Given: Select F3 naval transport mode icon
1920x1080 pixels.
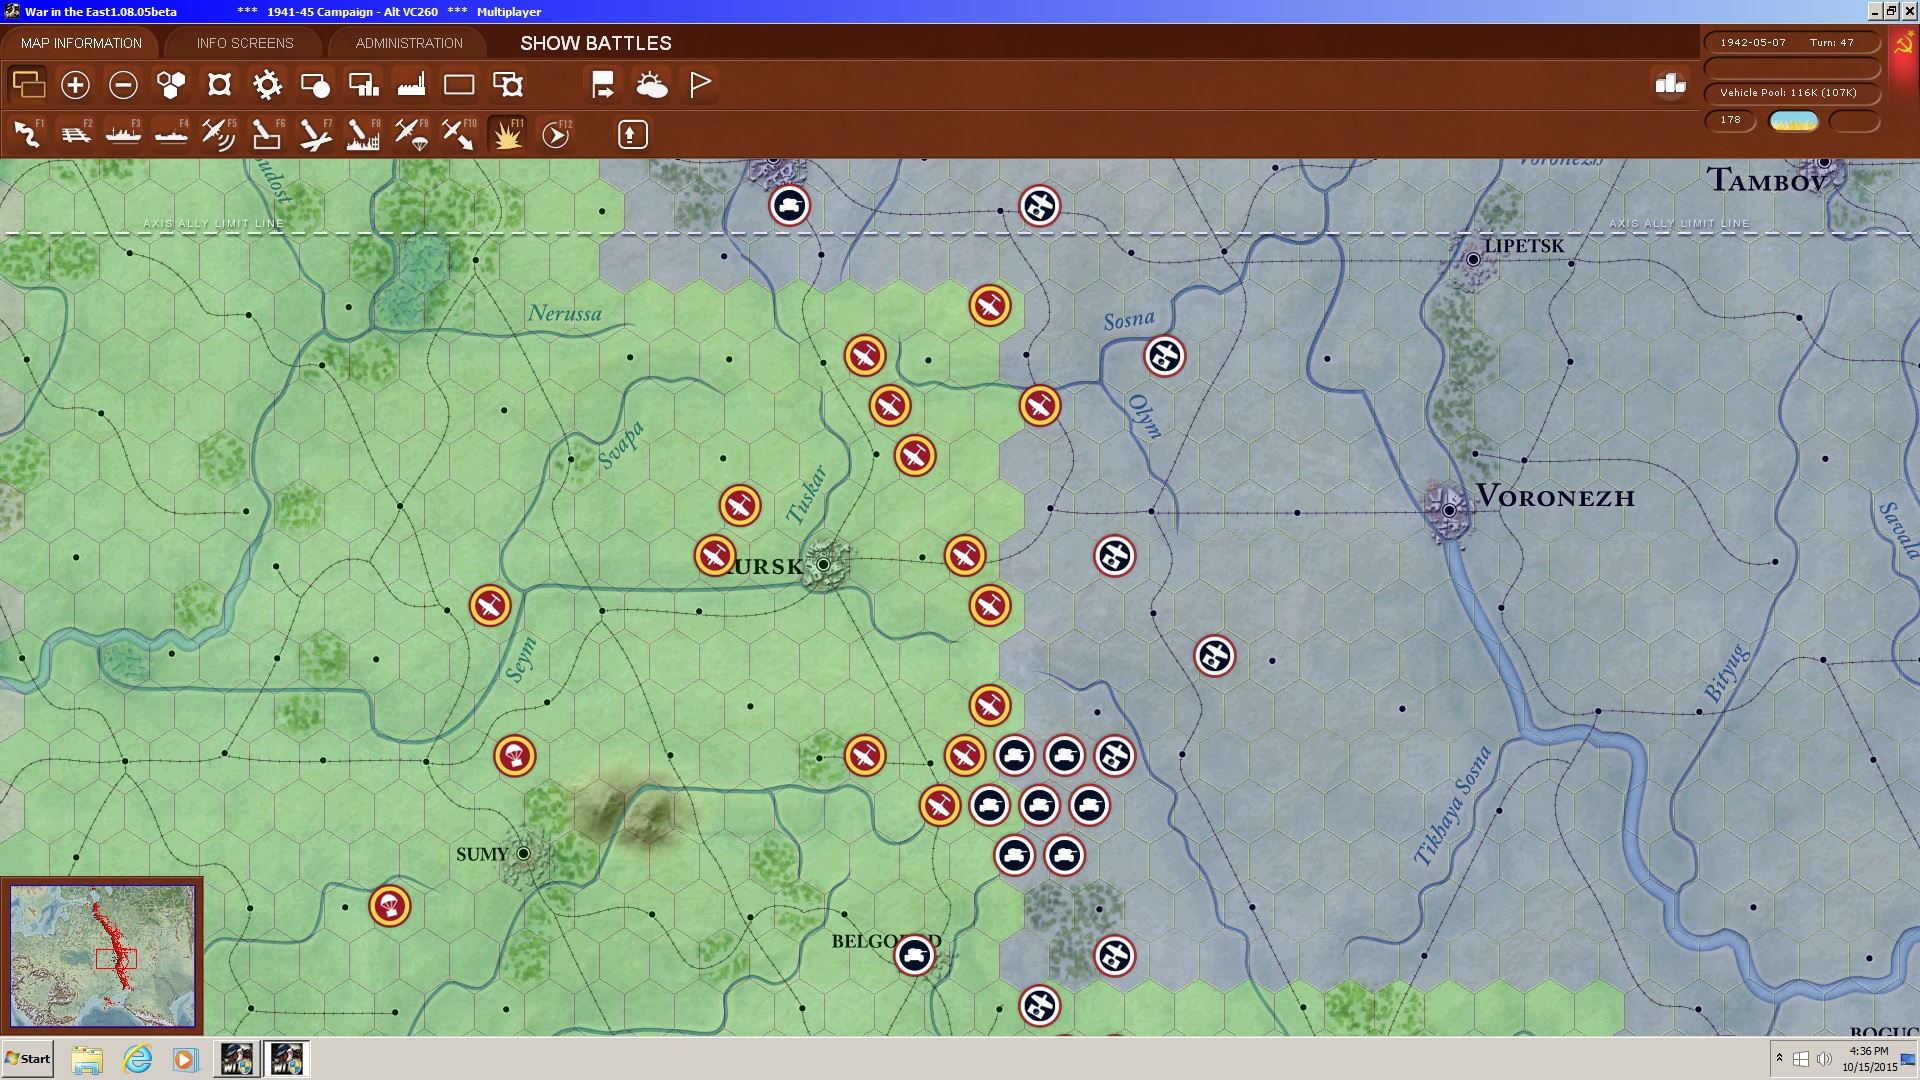Looking at the screenshot, I should click(x=123, y=134).
